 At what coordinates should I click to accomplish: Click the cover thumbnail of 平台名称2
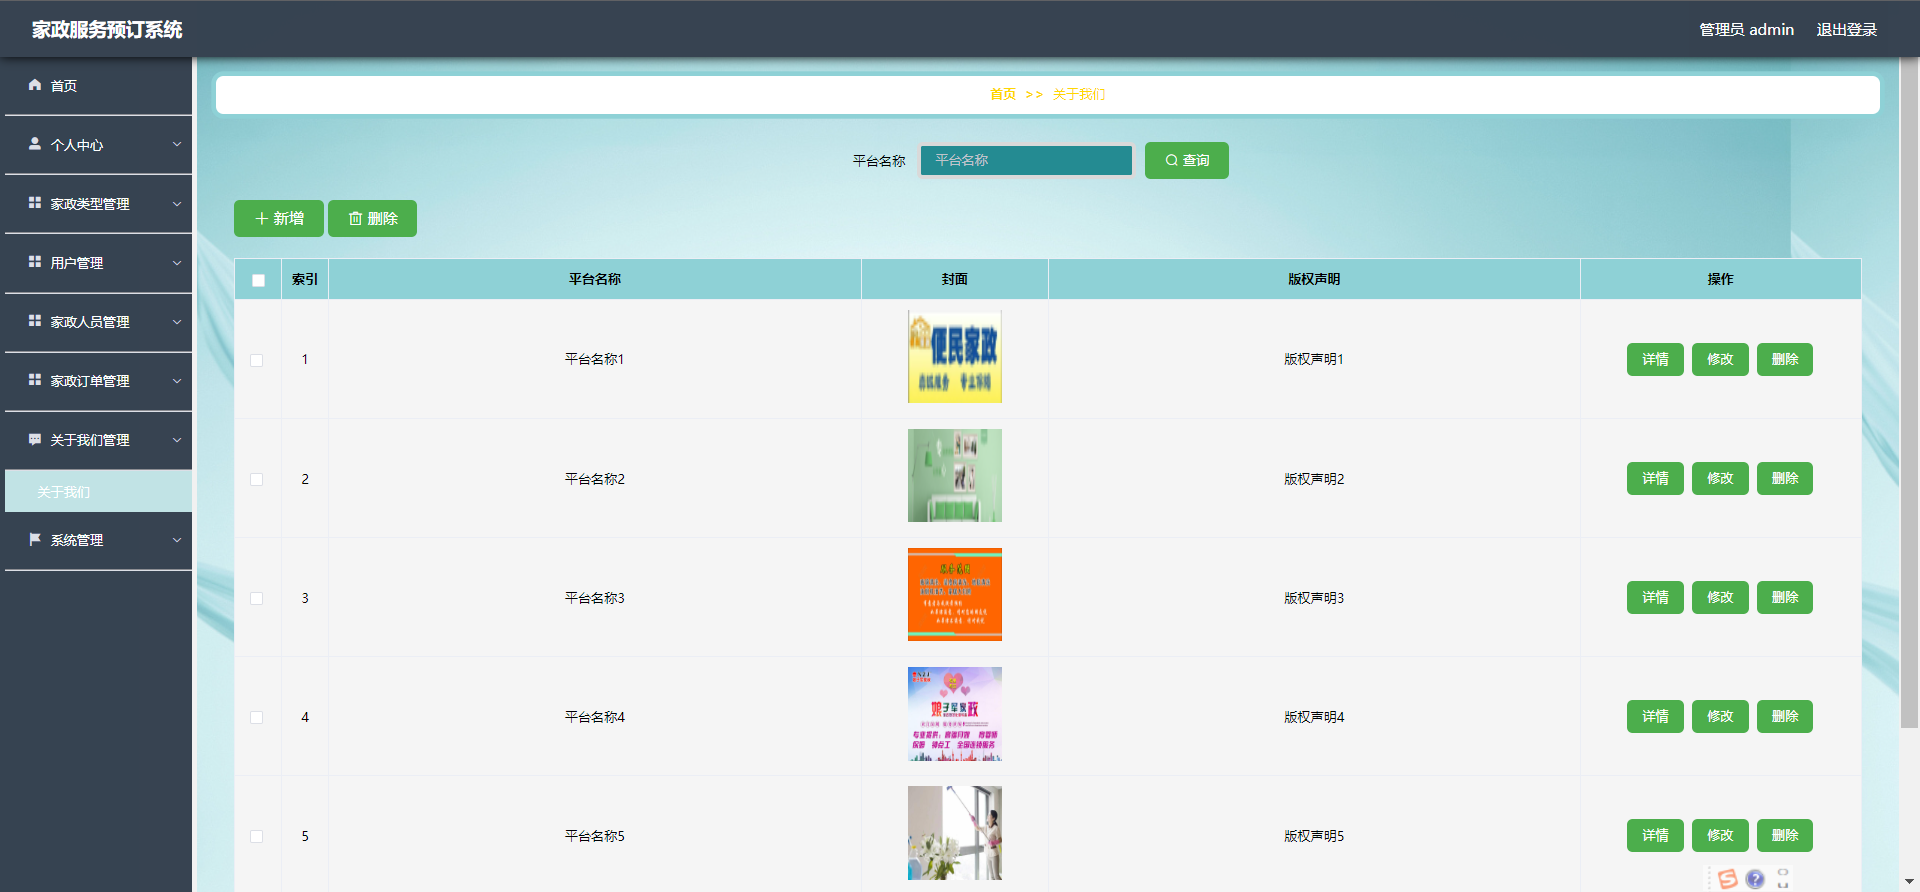[955, 476]
